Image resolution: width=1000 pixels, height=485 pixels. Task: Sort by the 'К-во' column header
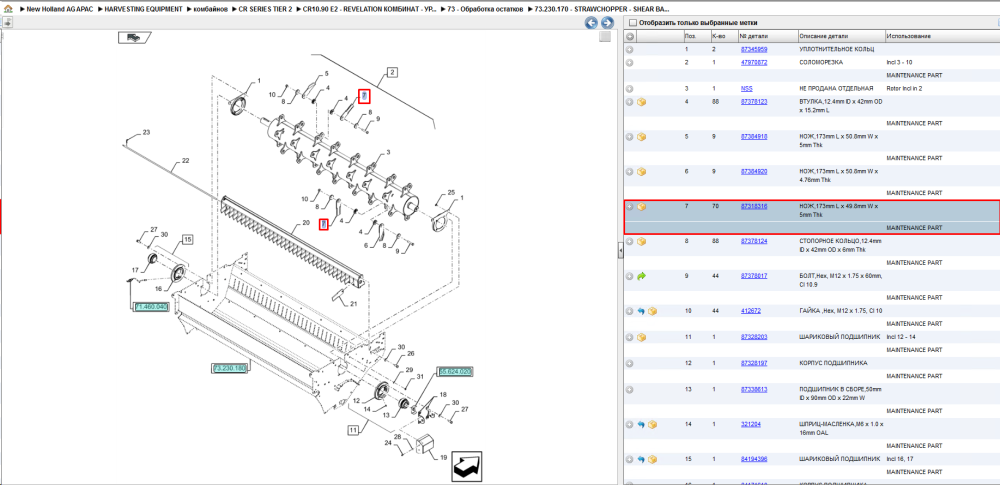point(723,36)
